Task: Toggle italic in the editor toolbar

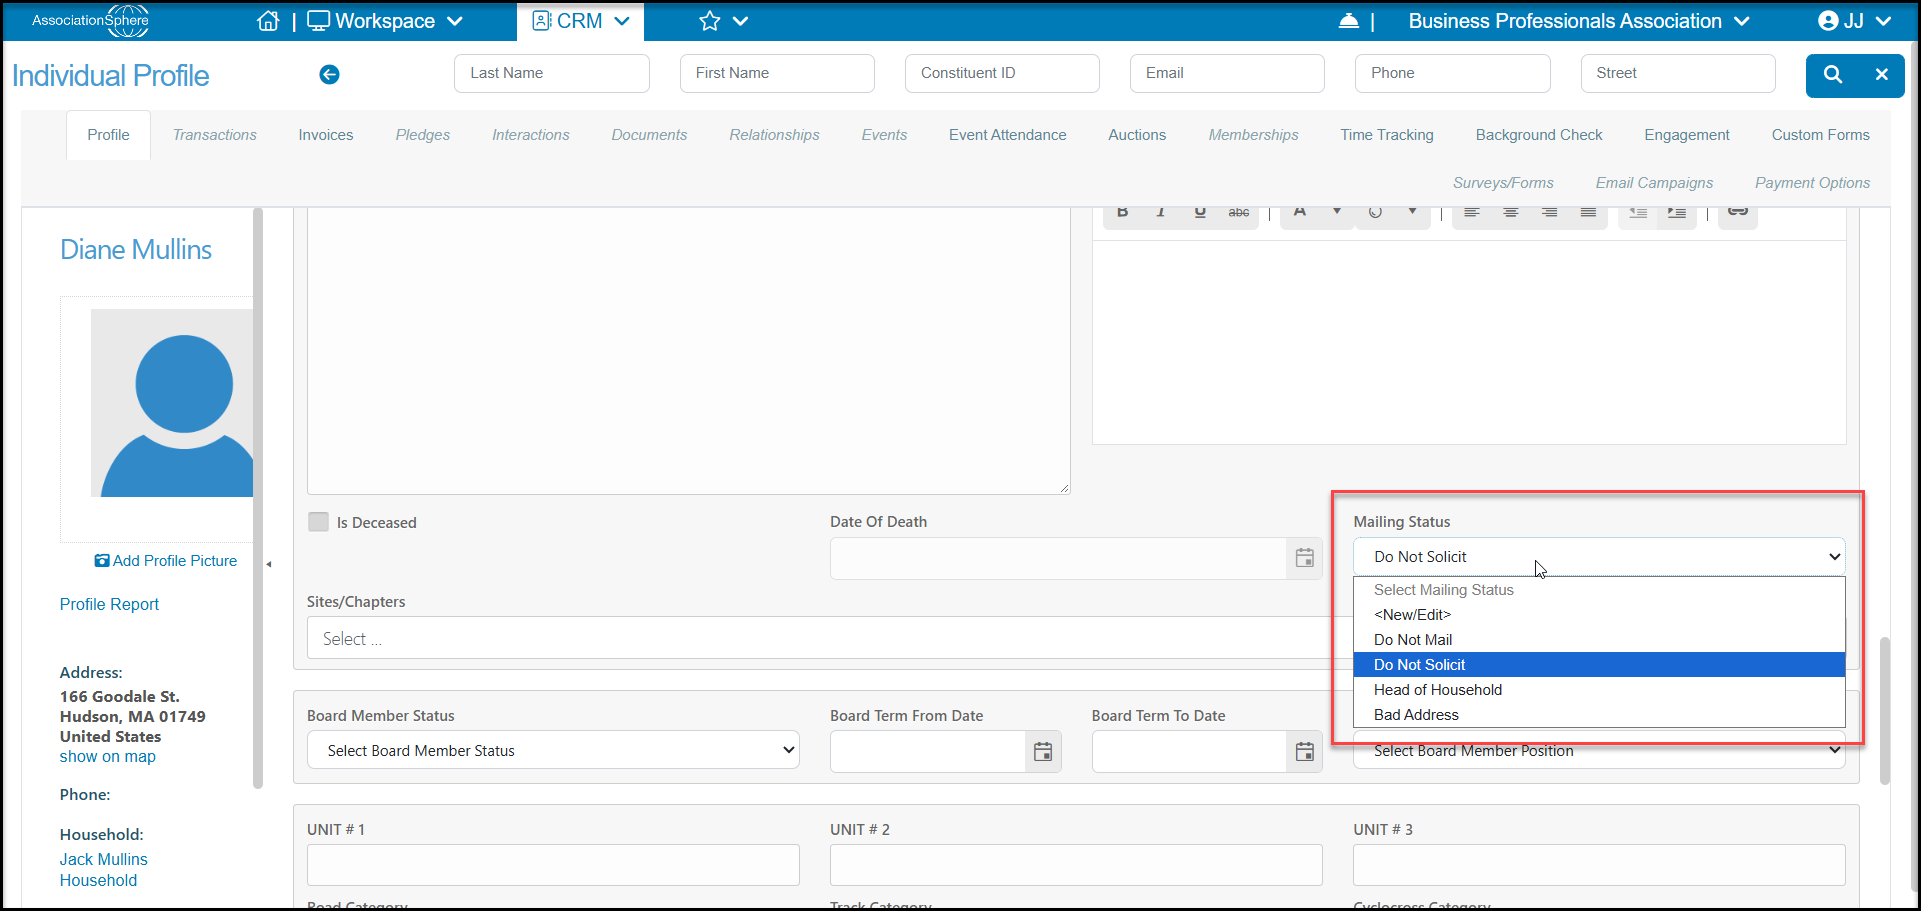Action: tap(1161, 213)
